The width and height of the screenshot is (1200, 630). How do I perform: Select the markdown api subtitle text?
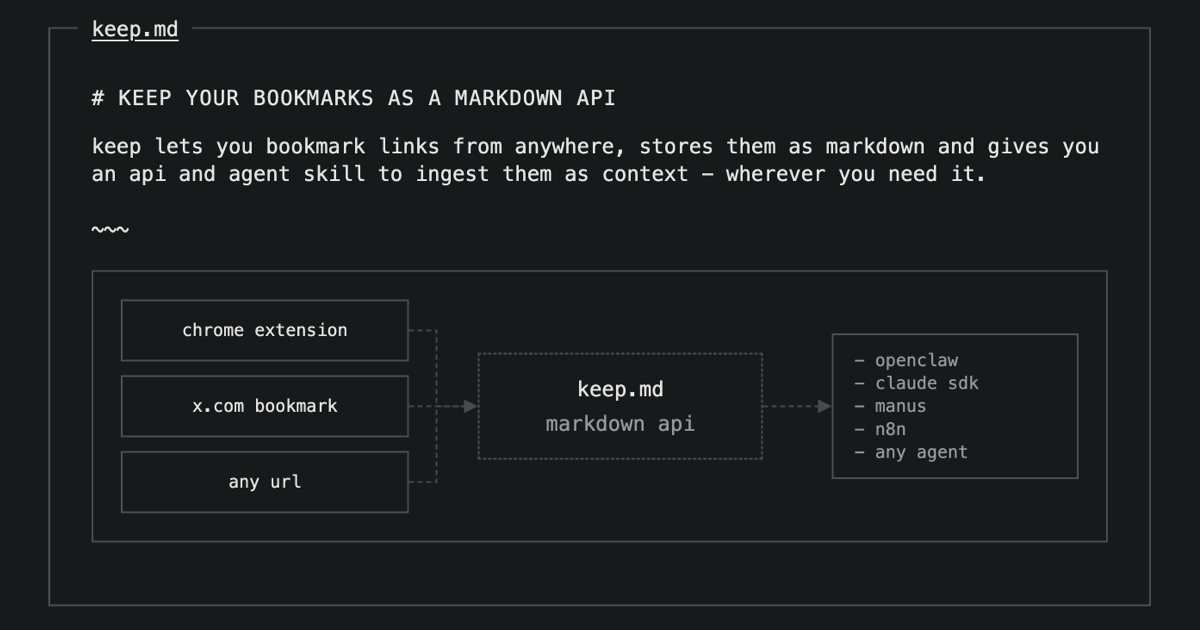coord(620,423)
